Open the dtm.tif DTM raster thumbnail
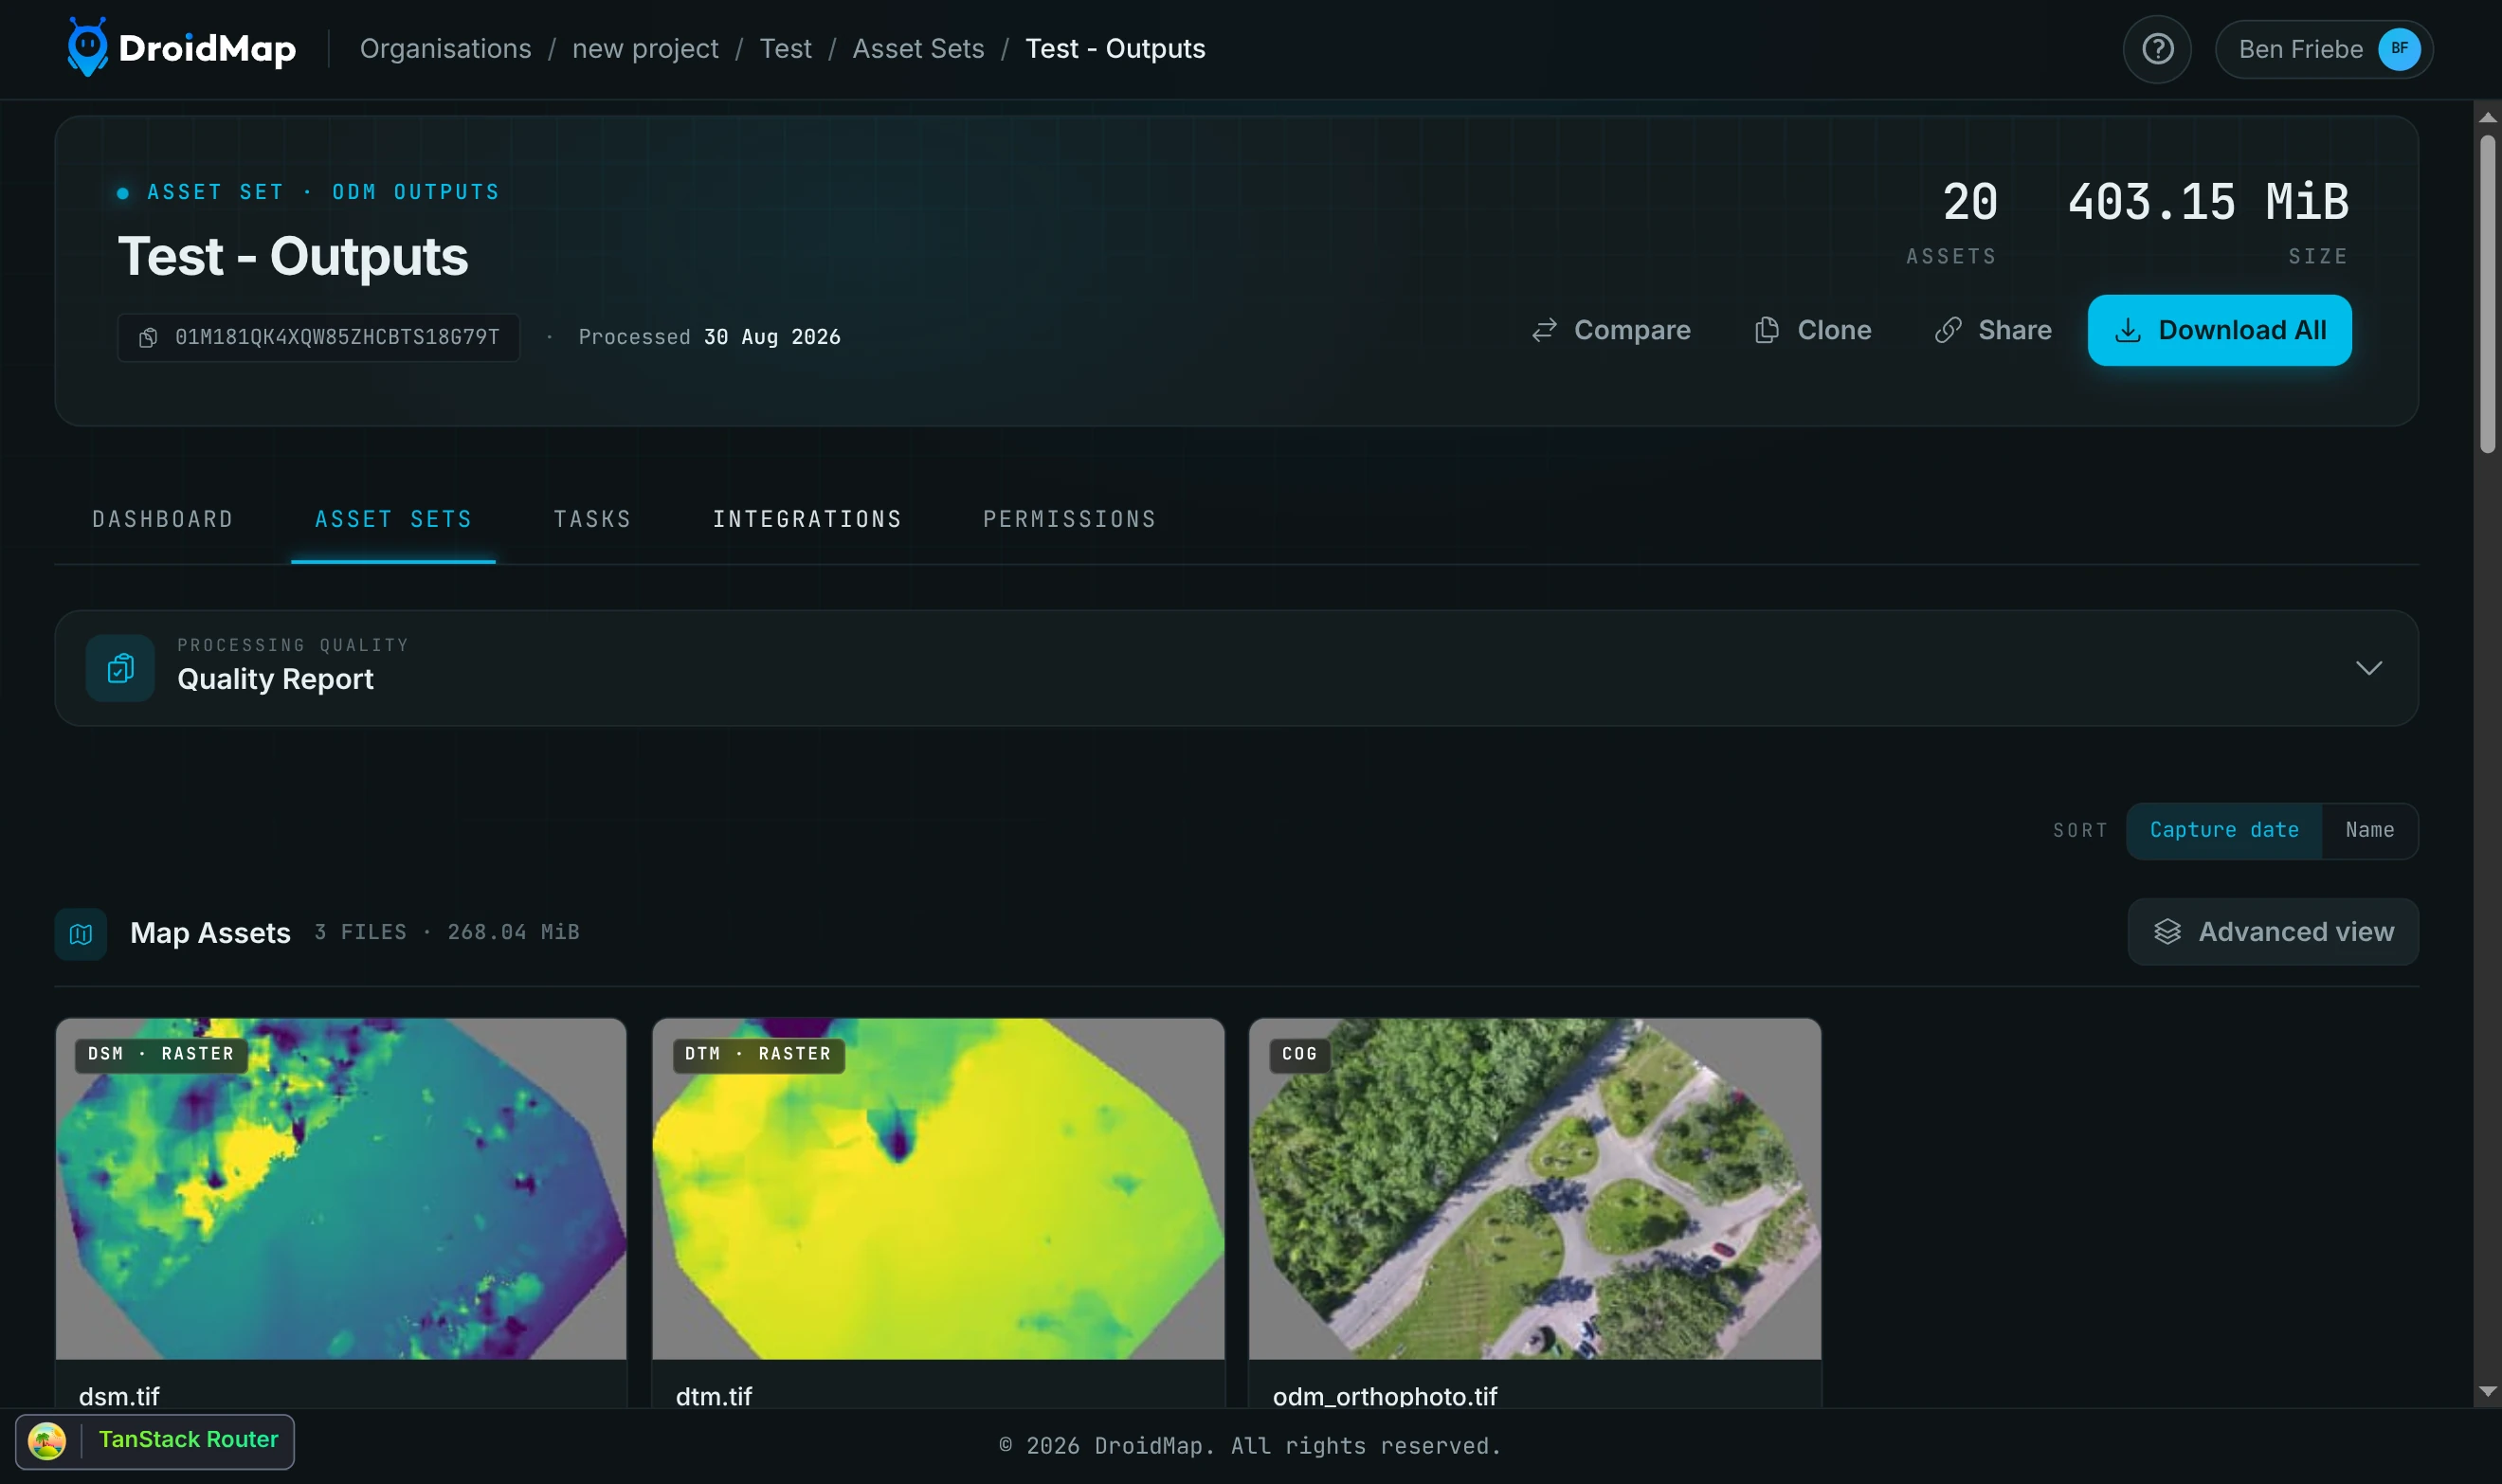2502x1484 pixels. [x=938, y=1188]
